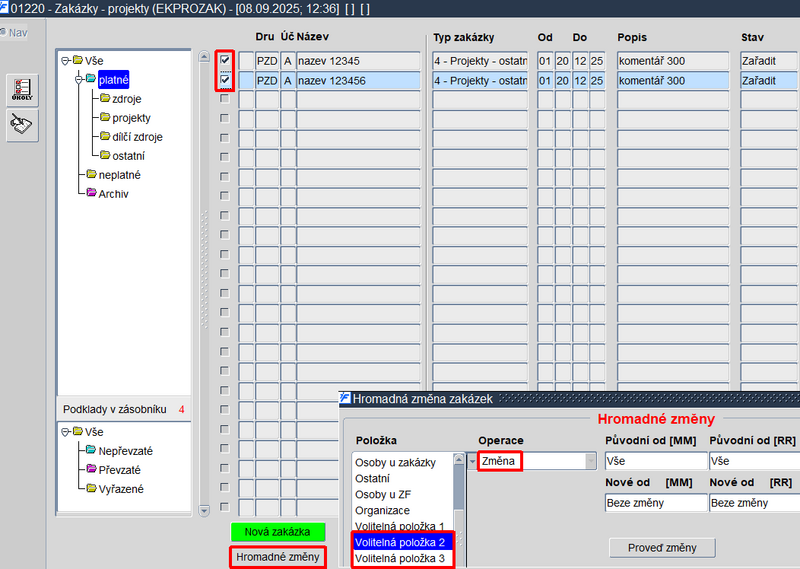Uncheck the checkbox for nazev 12345

tap(225, 60)
